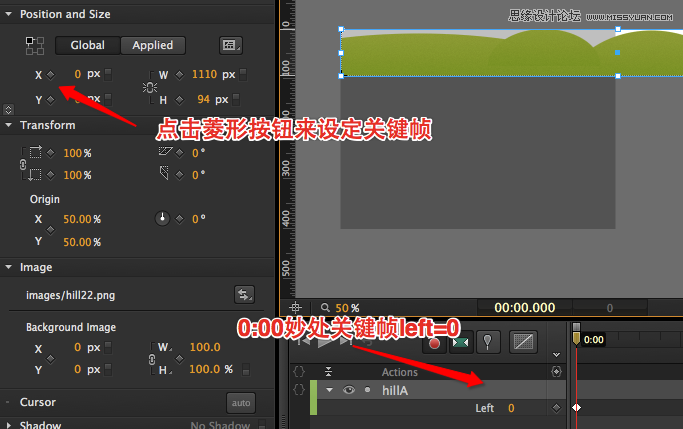Click the width value 1110

pos(204,74)
